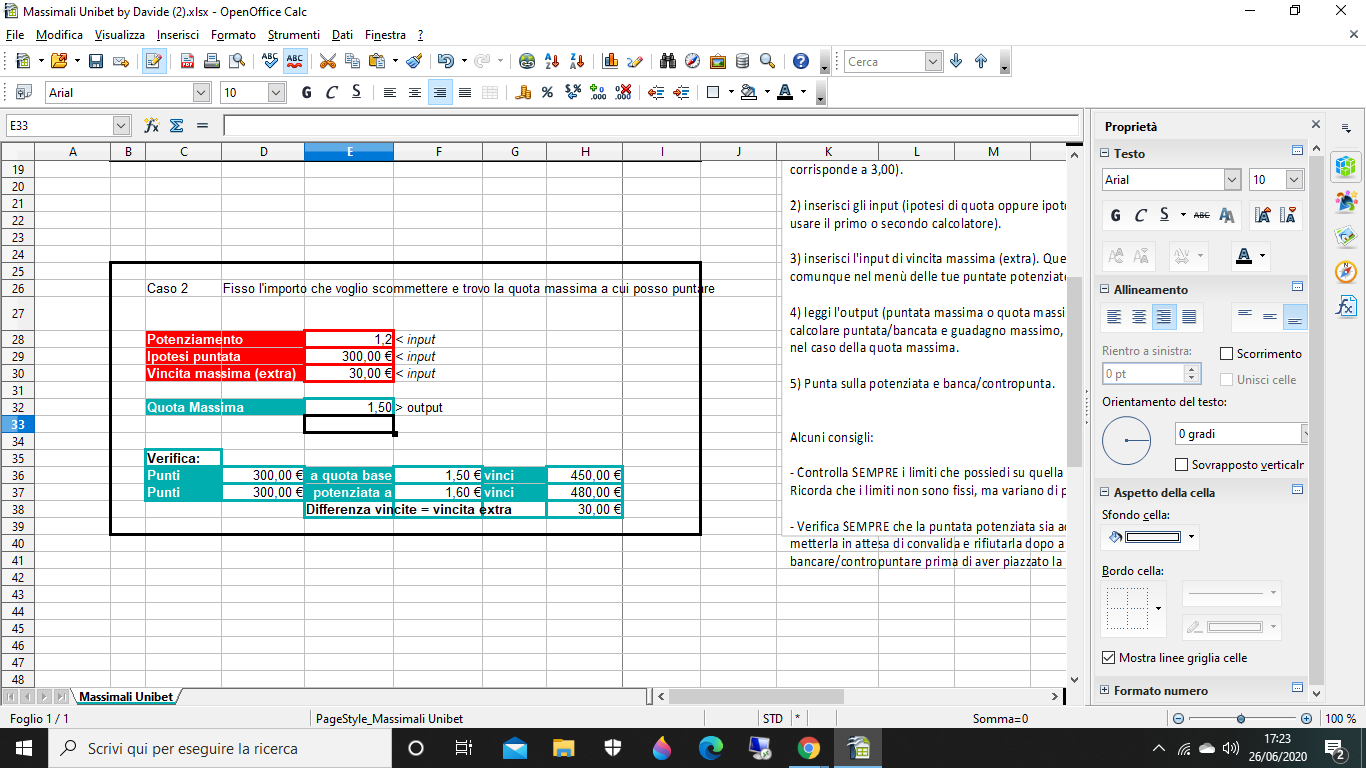Toggle AutoSpellcheck icon
The image size is (1366, 768).
295,61
